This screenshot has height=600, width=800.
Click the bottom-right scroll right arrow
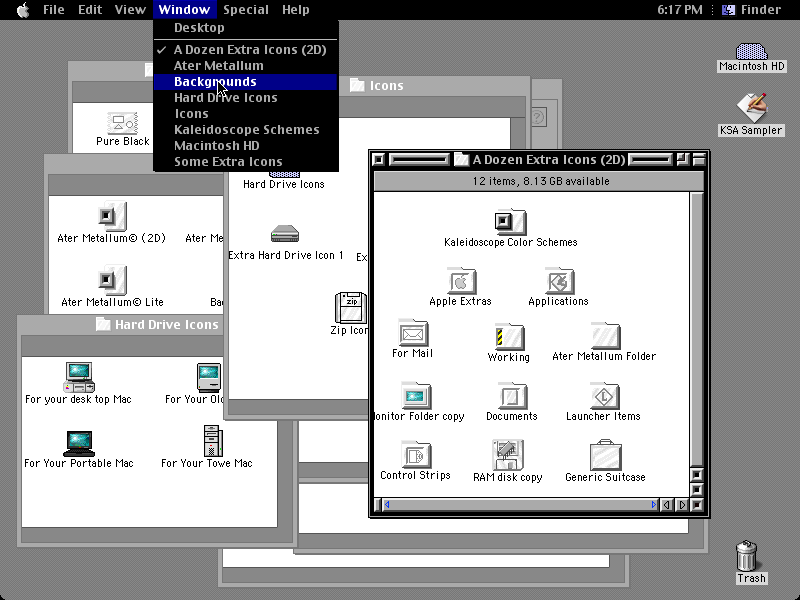682,505
